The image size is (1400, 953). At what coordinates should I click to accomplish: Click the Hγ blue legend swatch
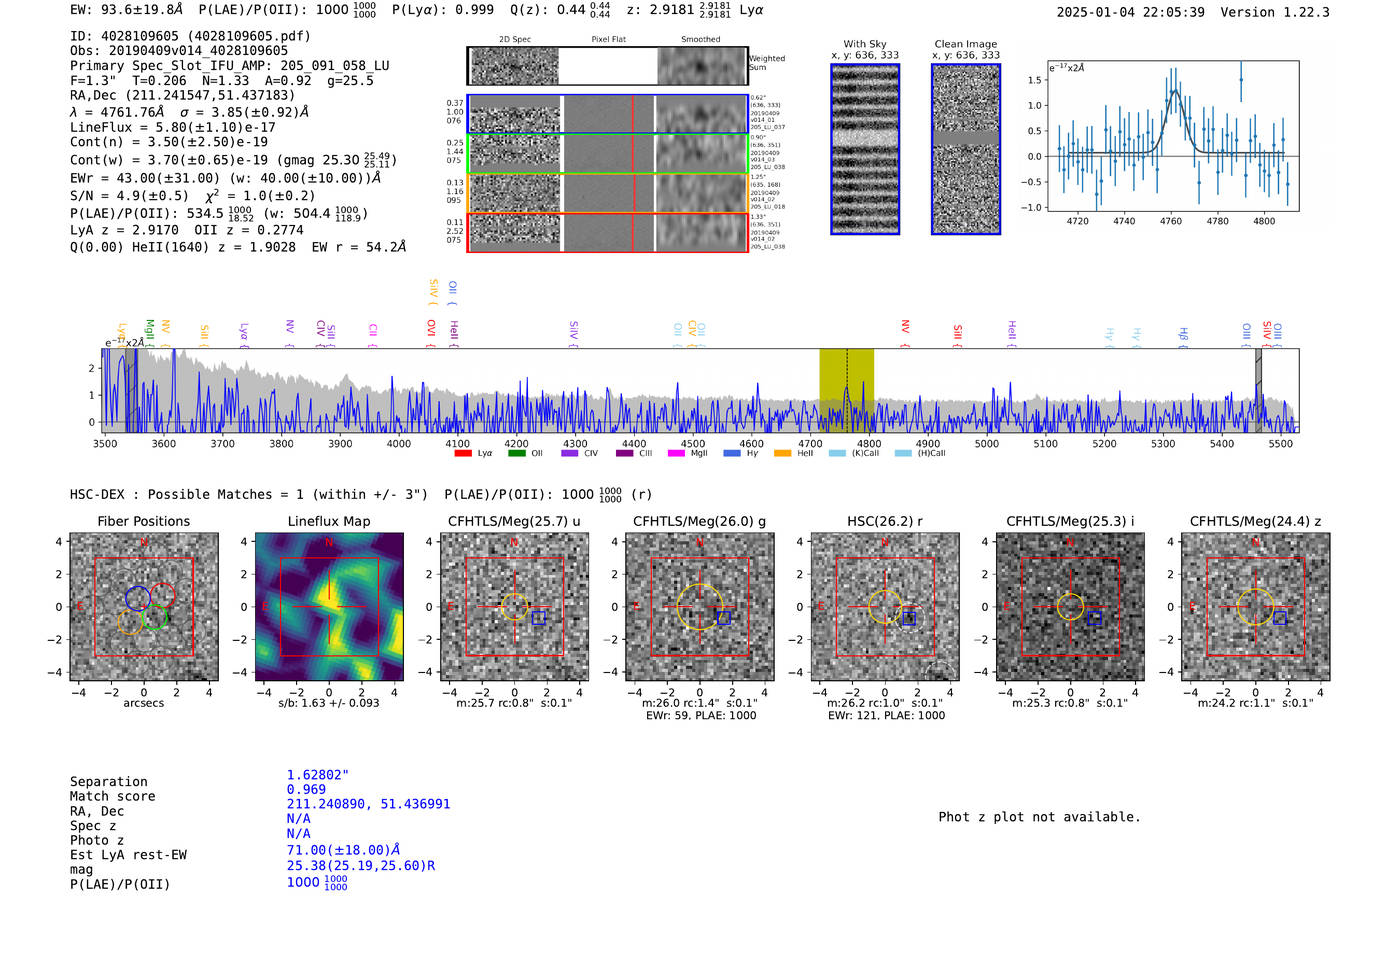732,453
